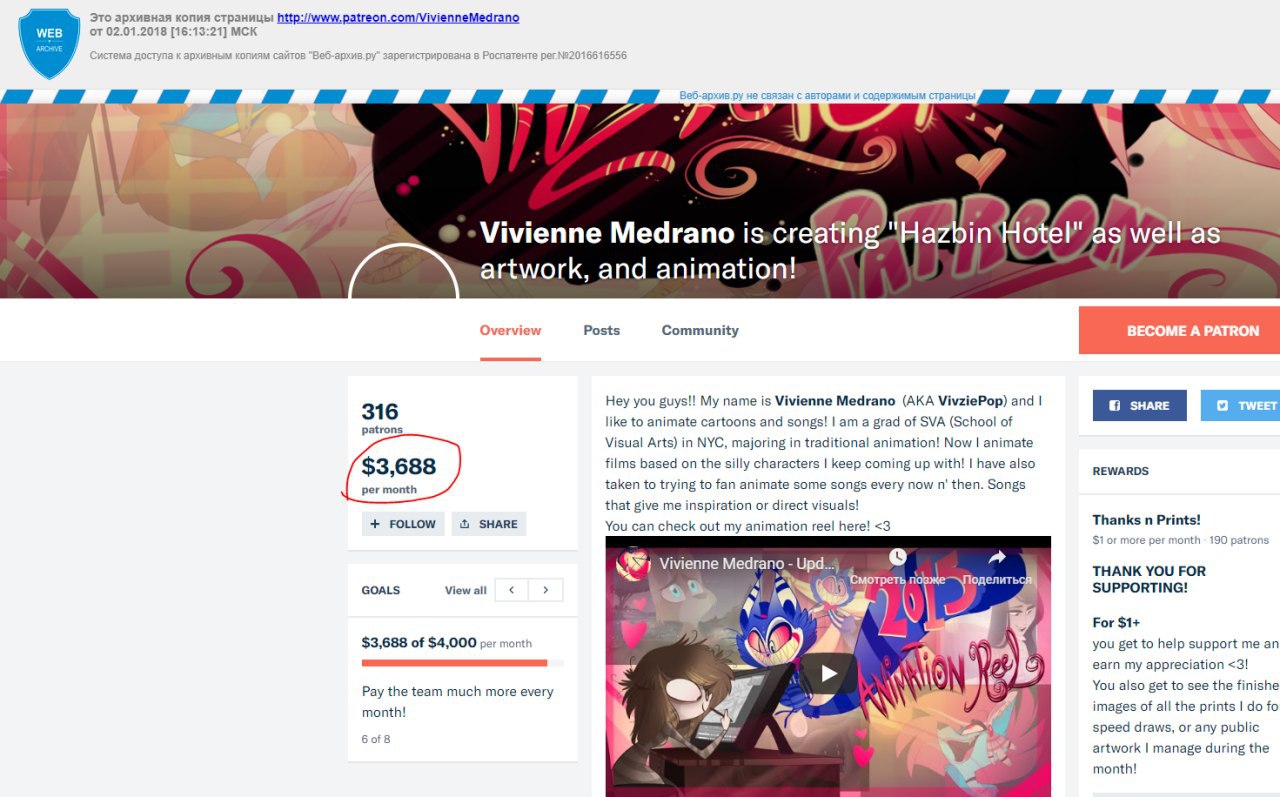Viewport: 1280px width, 797px height.
Task: Click the share arrow icon on video
Action: [997, 557]
